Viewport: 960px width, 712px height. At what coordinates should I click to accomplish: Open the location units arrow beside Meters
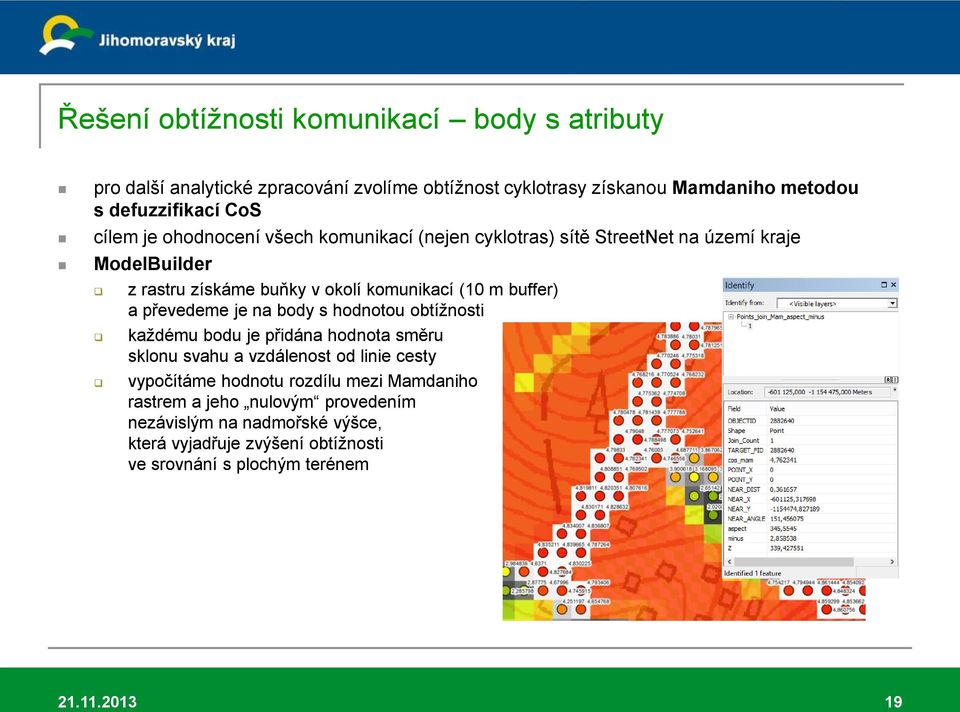click(x=894, y=389)
